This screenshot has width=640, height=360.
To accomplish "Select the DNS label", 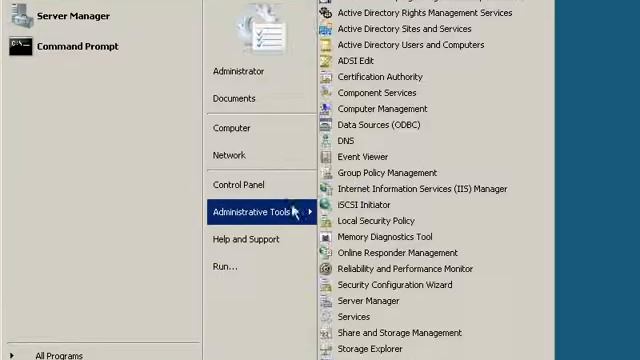I will 346,141.
